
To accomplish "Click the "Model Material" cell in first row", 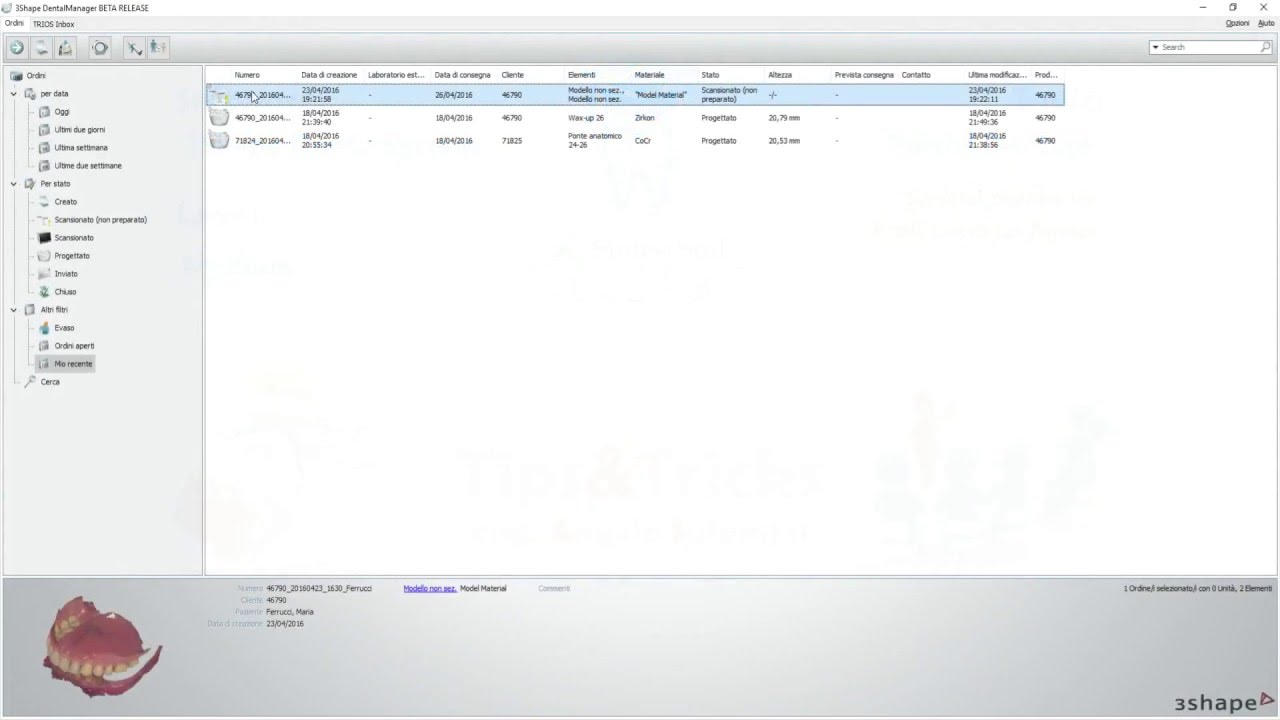I will point(661,95).
